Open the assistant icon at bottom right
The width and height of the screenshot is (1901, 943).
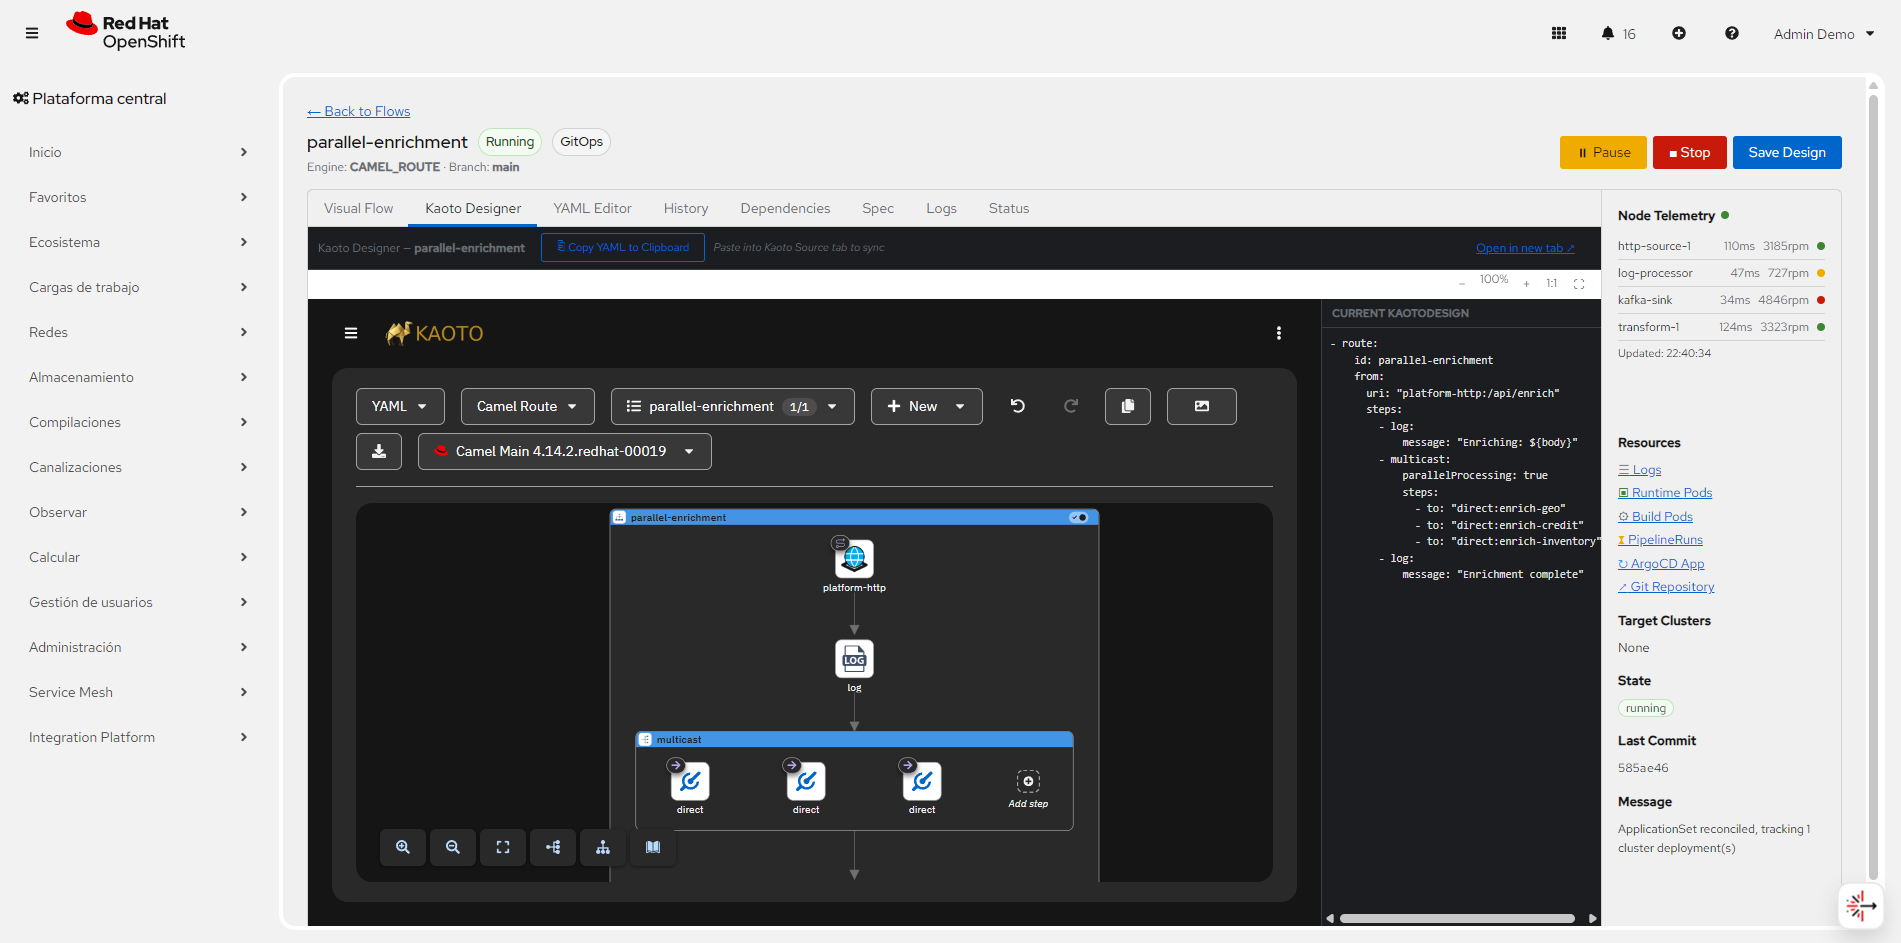[1861, 906]
